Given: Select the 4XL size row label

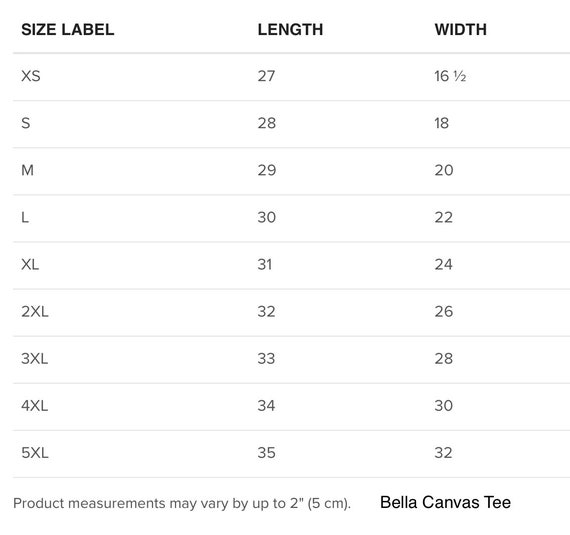Looking at the screenshot, I should pyautogui.click(x=35, y=406).
